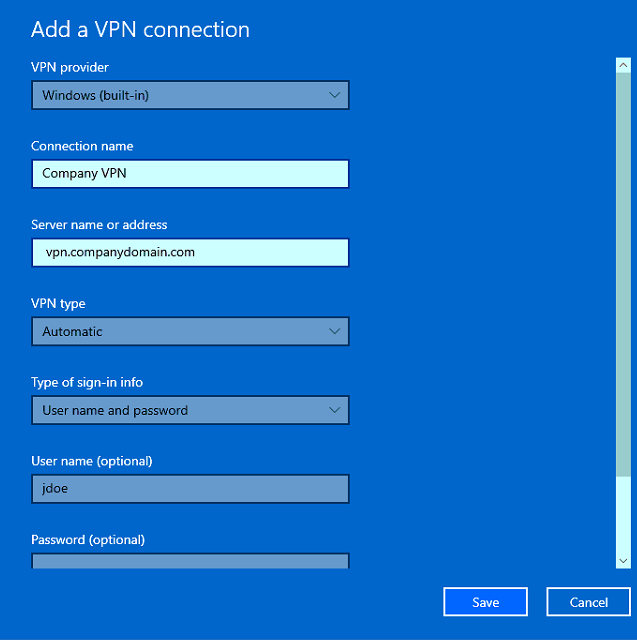Click the Company VPN text
Viewport: 637px width, 640px height.
pos(84,173)
